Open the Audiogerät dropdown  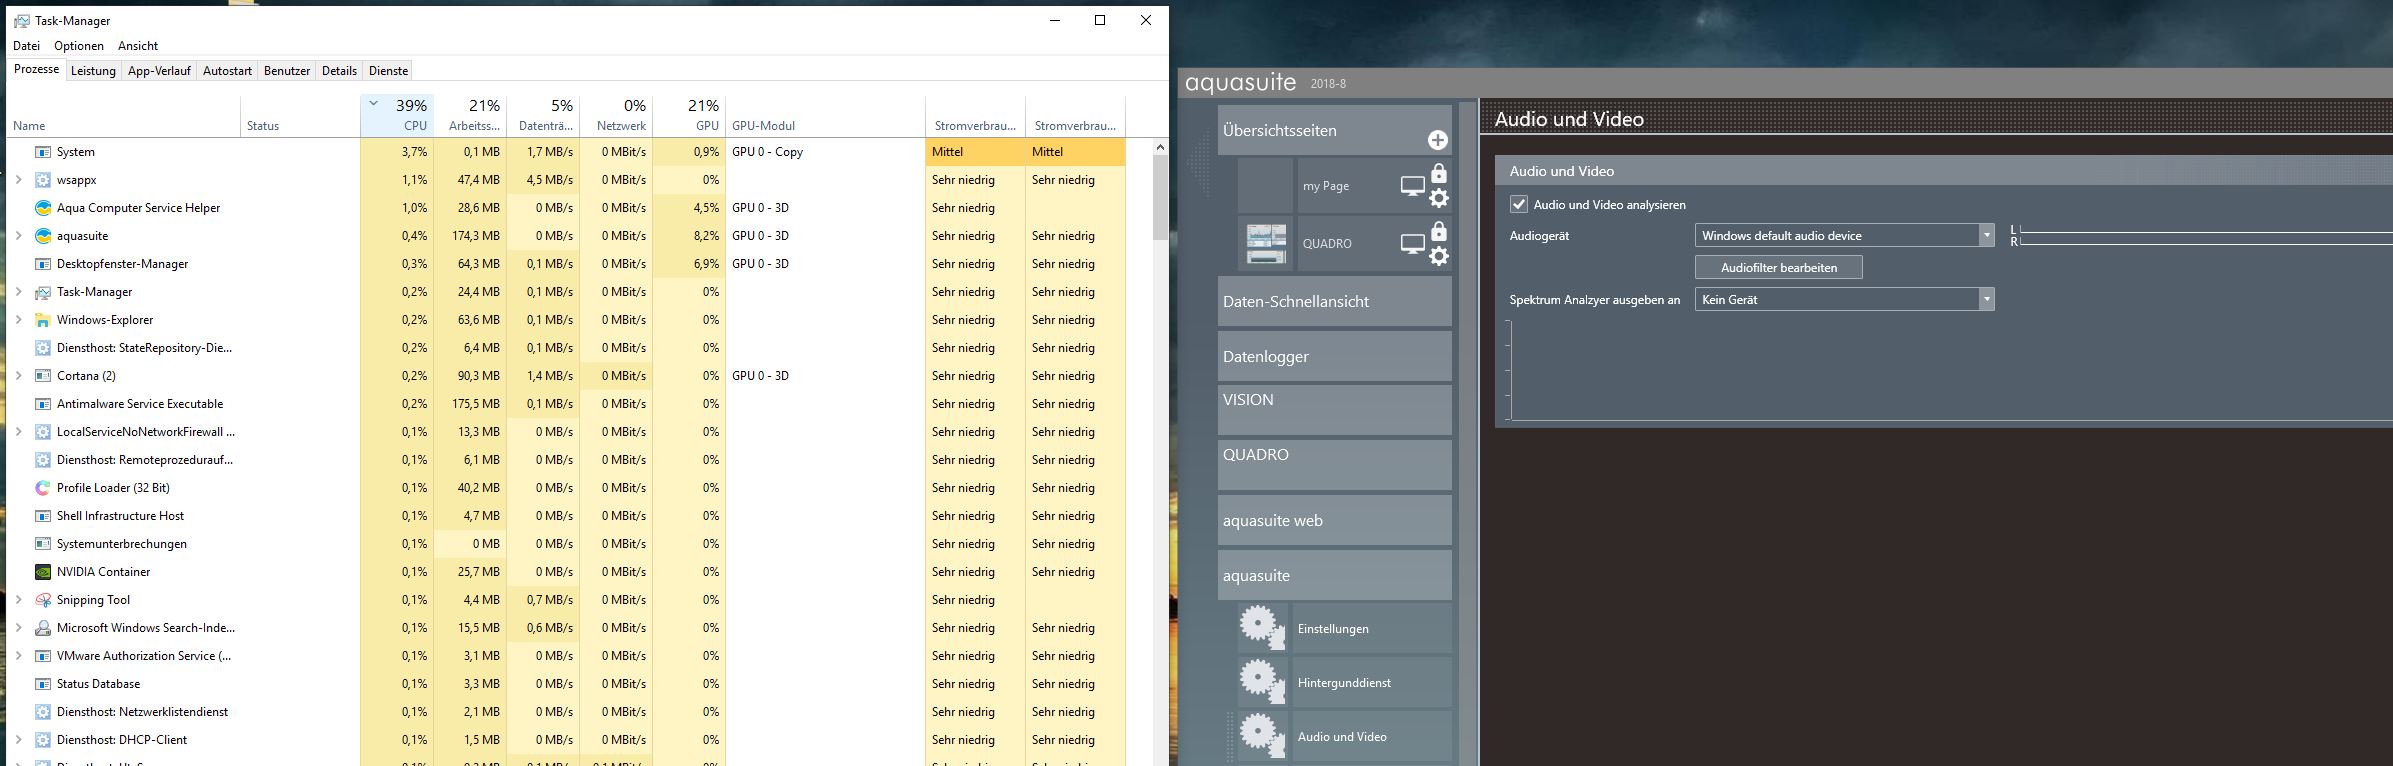click(1986, 236)
